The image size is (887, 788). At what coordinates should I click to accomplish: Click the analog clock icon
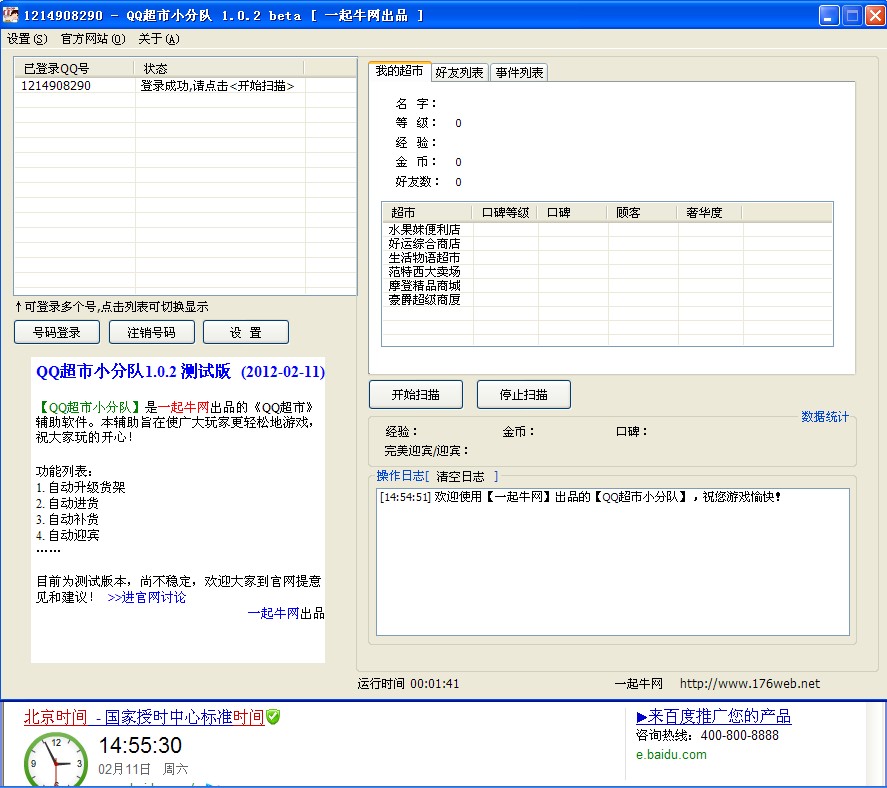pyautogui.click(x=56, y=760)
